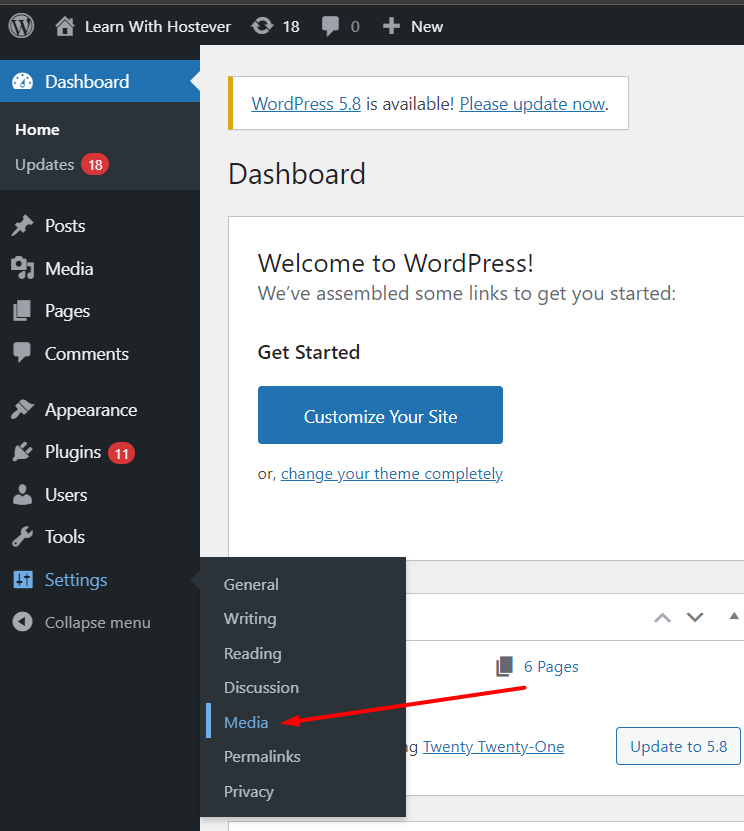The height and width of the screenshot is (831, 744).
Task: Open Learn With Hostever site menu
Action: 157,26
